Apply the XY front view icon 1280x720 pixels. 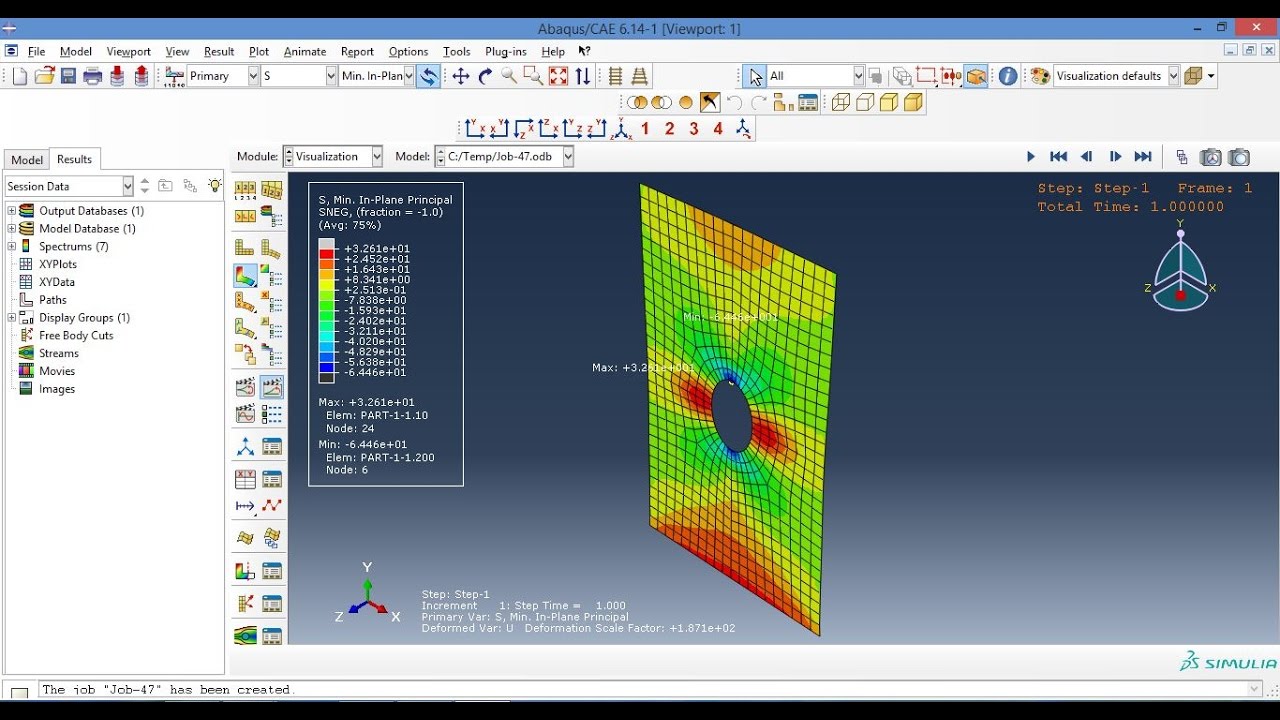475,128
